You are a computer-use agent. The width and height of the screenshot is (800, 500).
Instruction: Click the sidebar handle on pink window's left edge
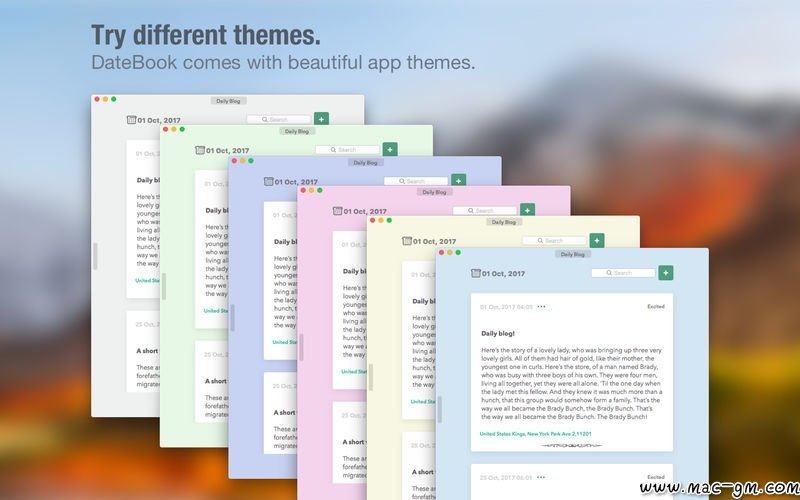pyautogui.click(x=302, y=347)
